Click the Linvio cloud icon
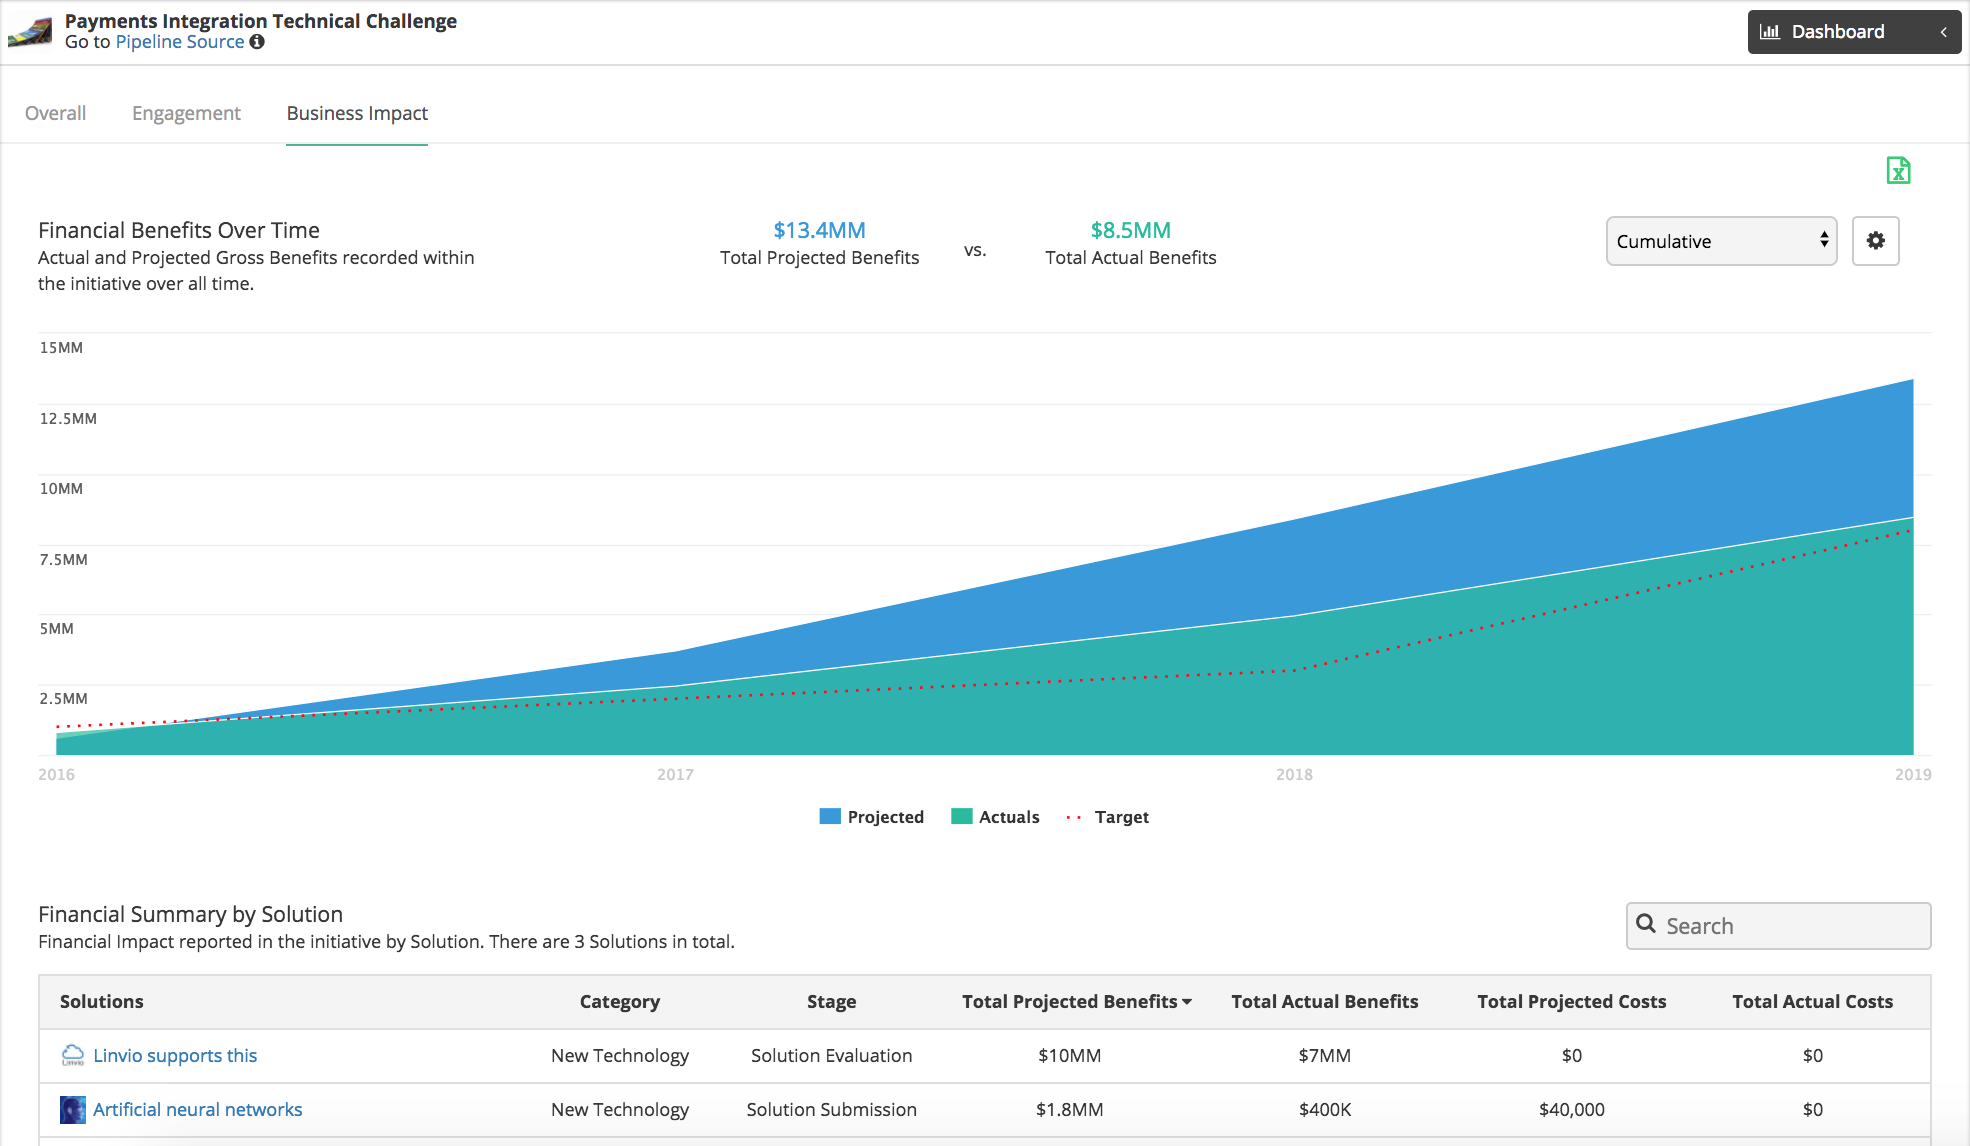This screenshot has height=1146, width=1970. pos(73,1055)
